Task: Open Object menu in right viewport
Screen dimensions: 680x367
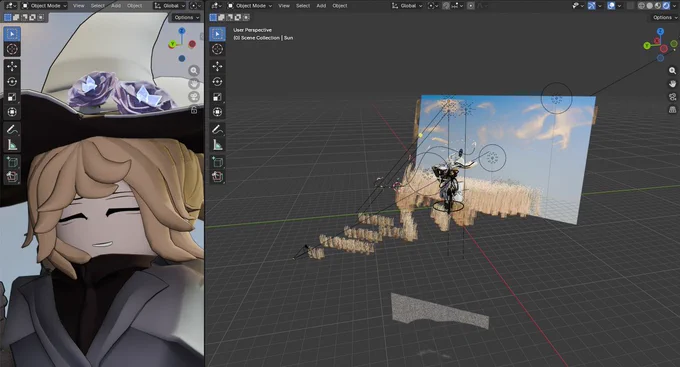Action: pos(340,6)
